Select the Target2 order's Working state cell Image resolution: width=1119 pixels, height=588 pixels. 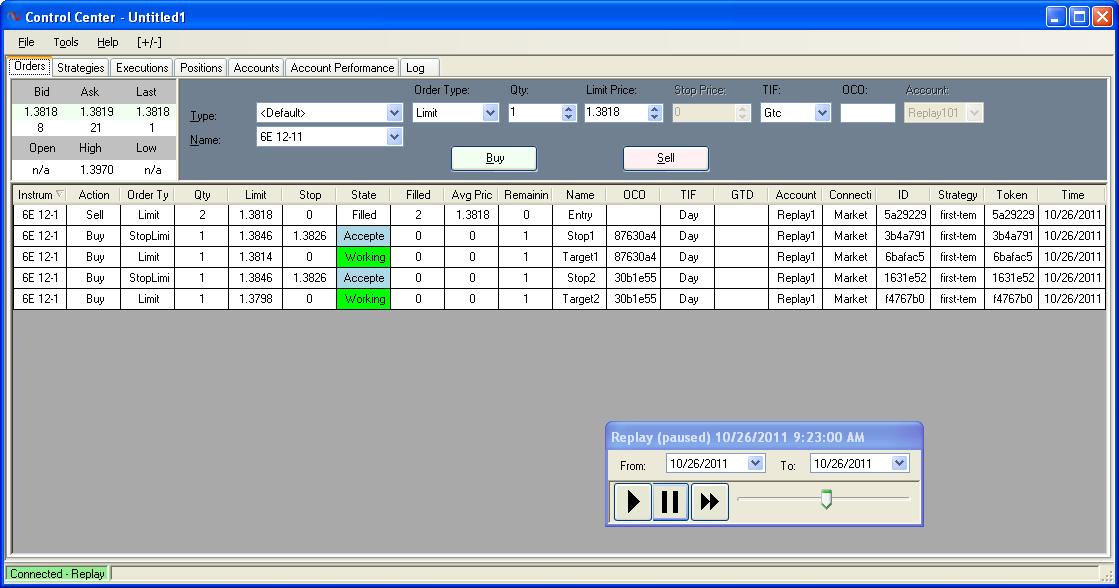[x=363, y=299]
